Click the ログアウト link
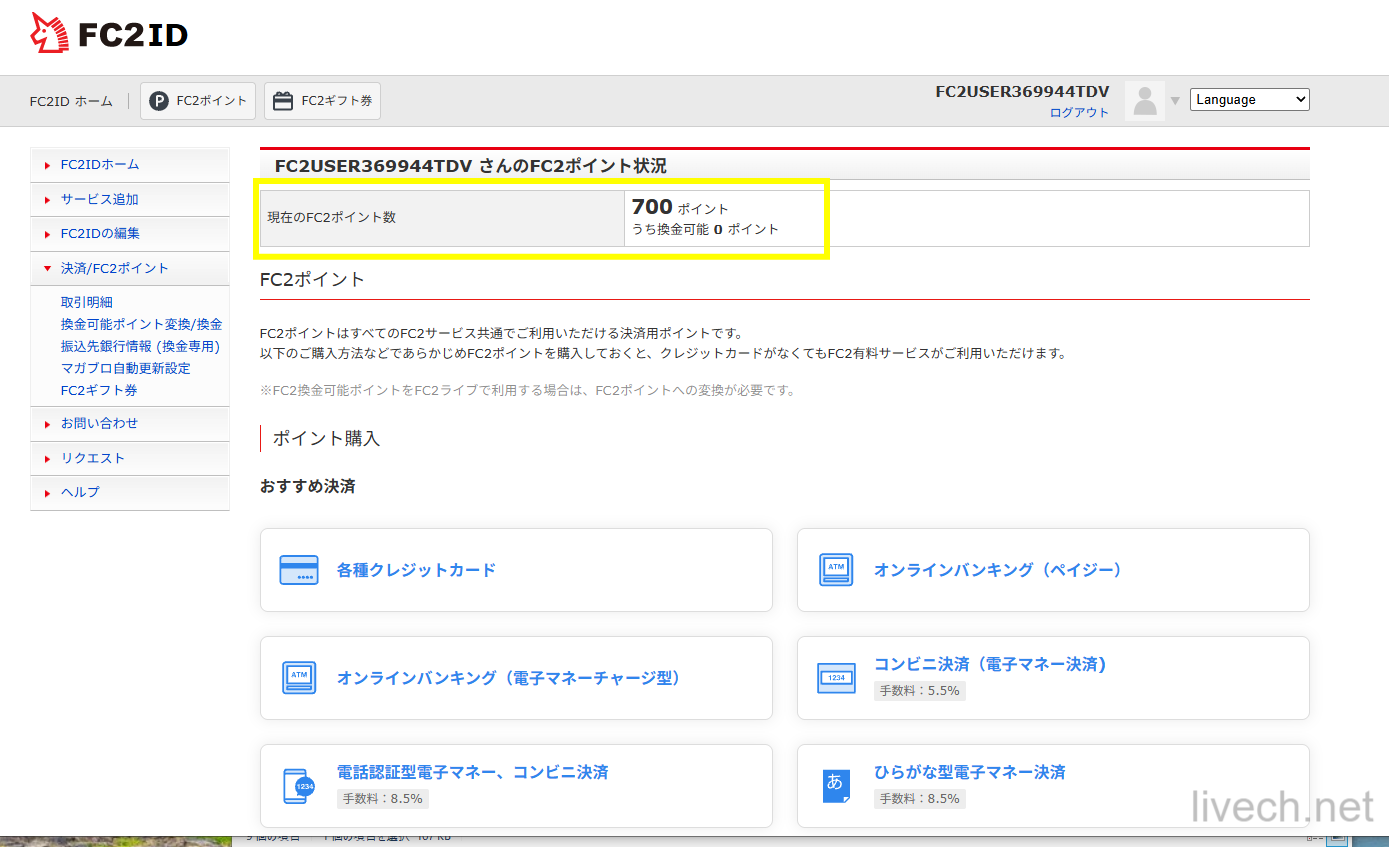Screen dimensions: 1389x847 [1079, 113]
